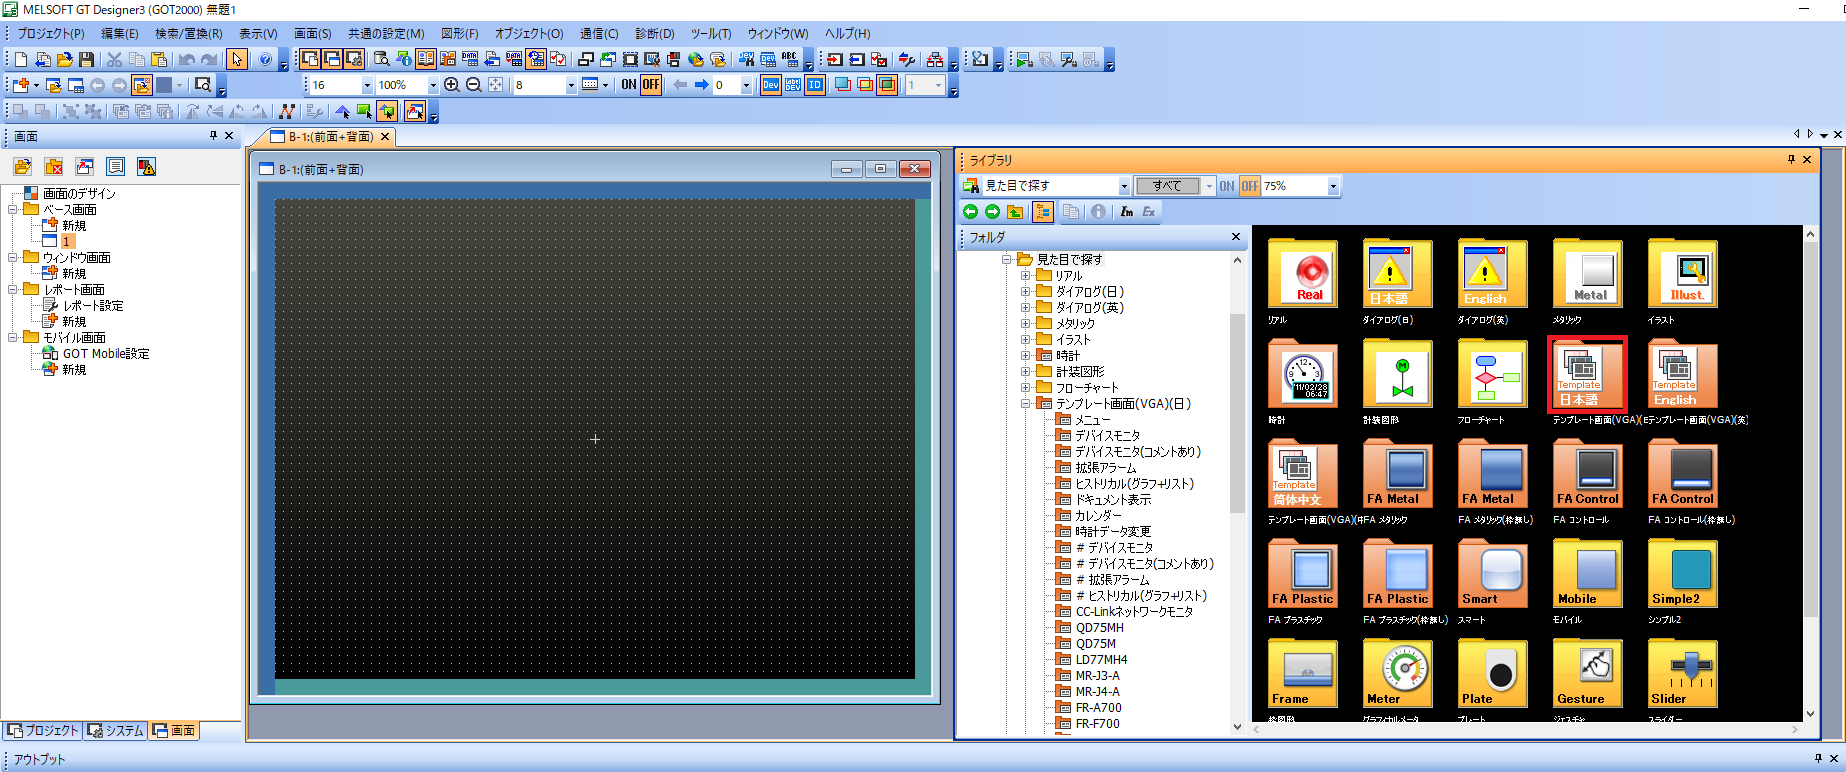1846x772 pixels.
Task: Open the オブジェクト(O) menu
Action: (529, 34)
